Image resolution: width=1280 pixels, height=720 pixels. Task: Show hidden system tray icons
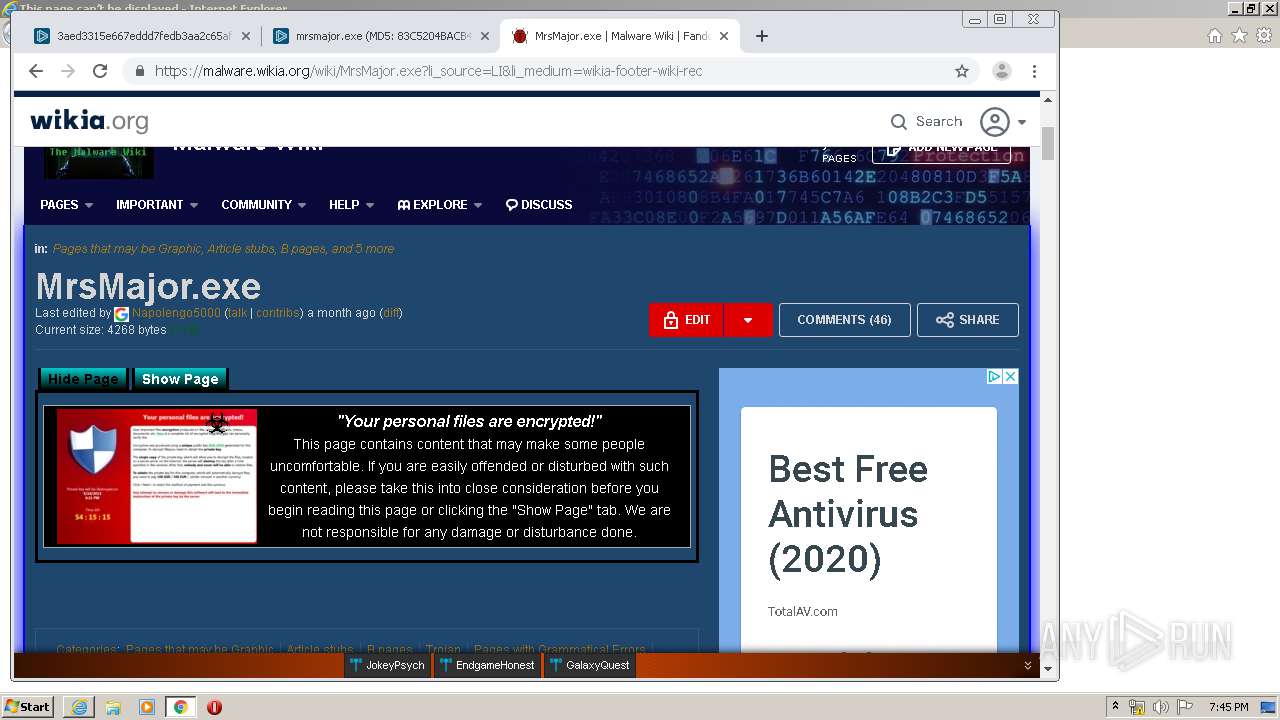(x=1115, y=707)
